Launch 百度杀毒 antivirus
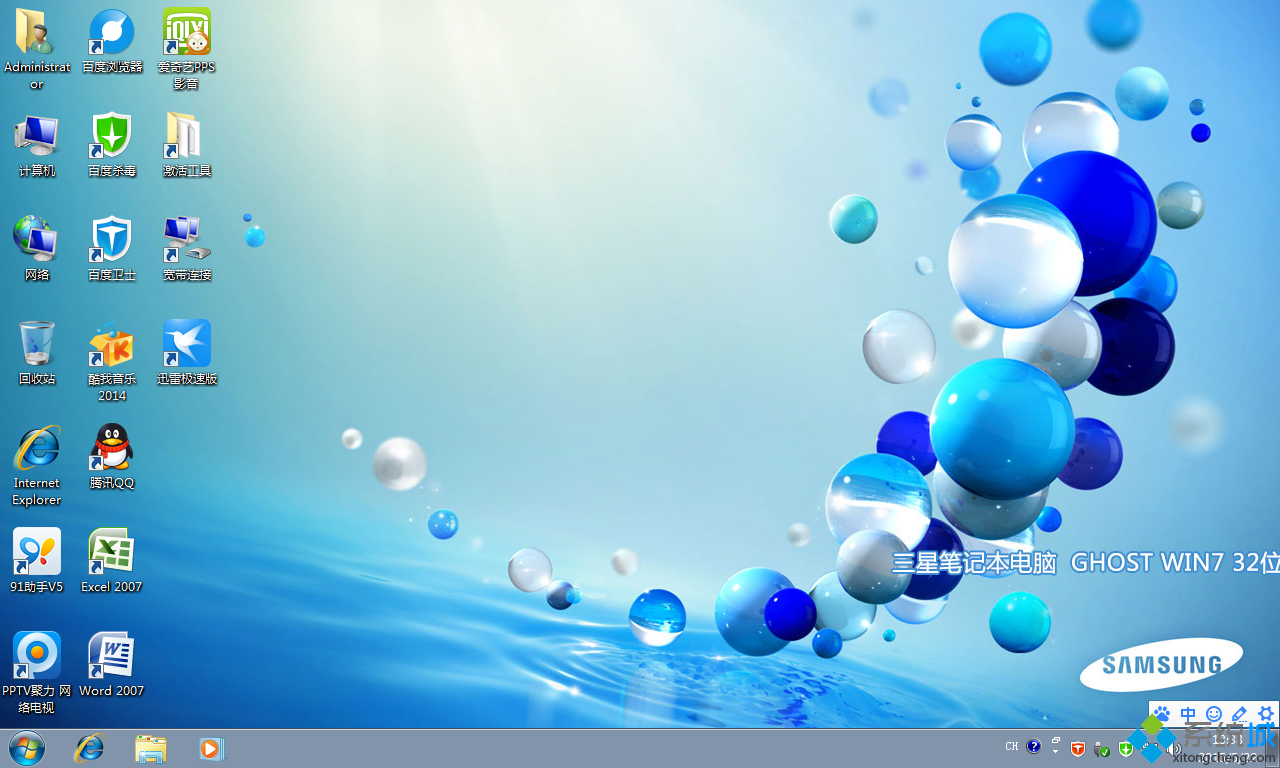The height and width of the screenshot is (768, 1280). [x=111, y=137]
